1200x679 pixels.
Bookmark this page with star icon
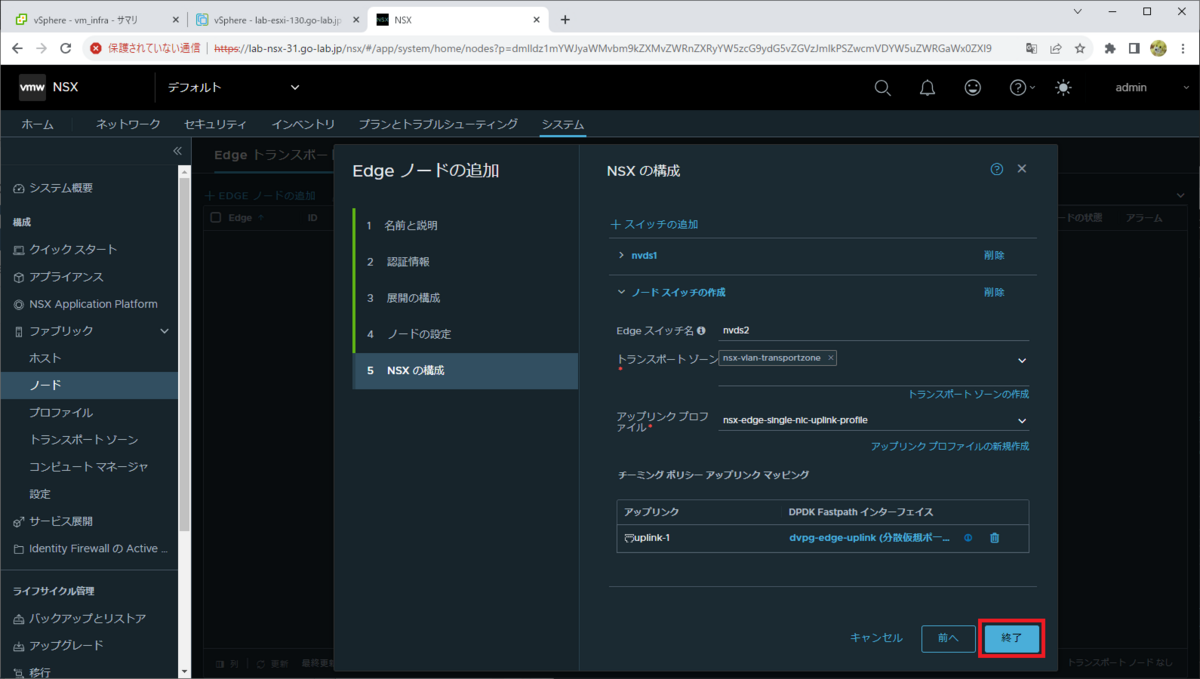click(1080, 48)
